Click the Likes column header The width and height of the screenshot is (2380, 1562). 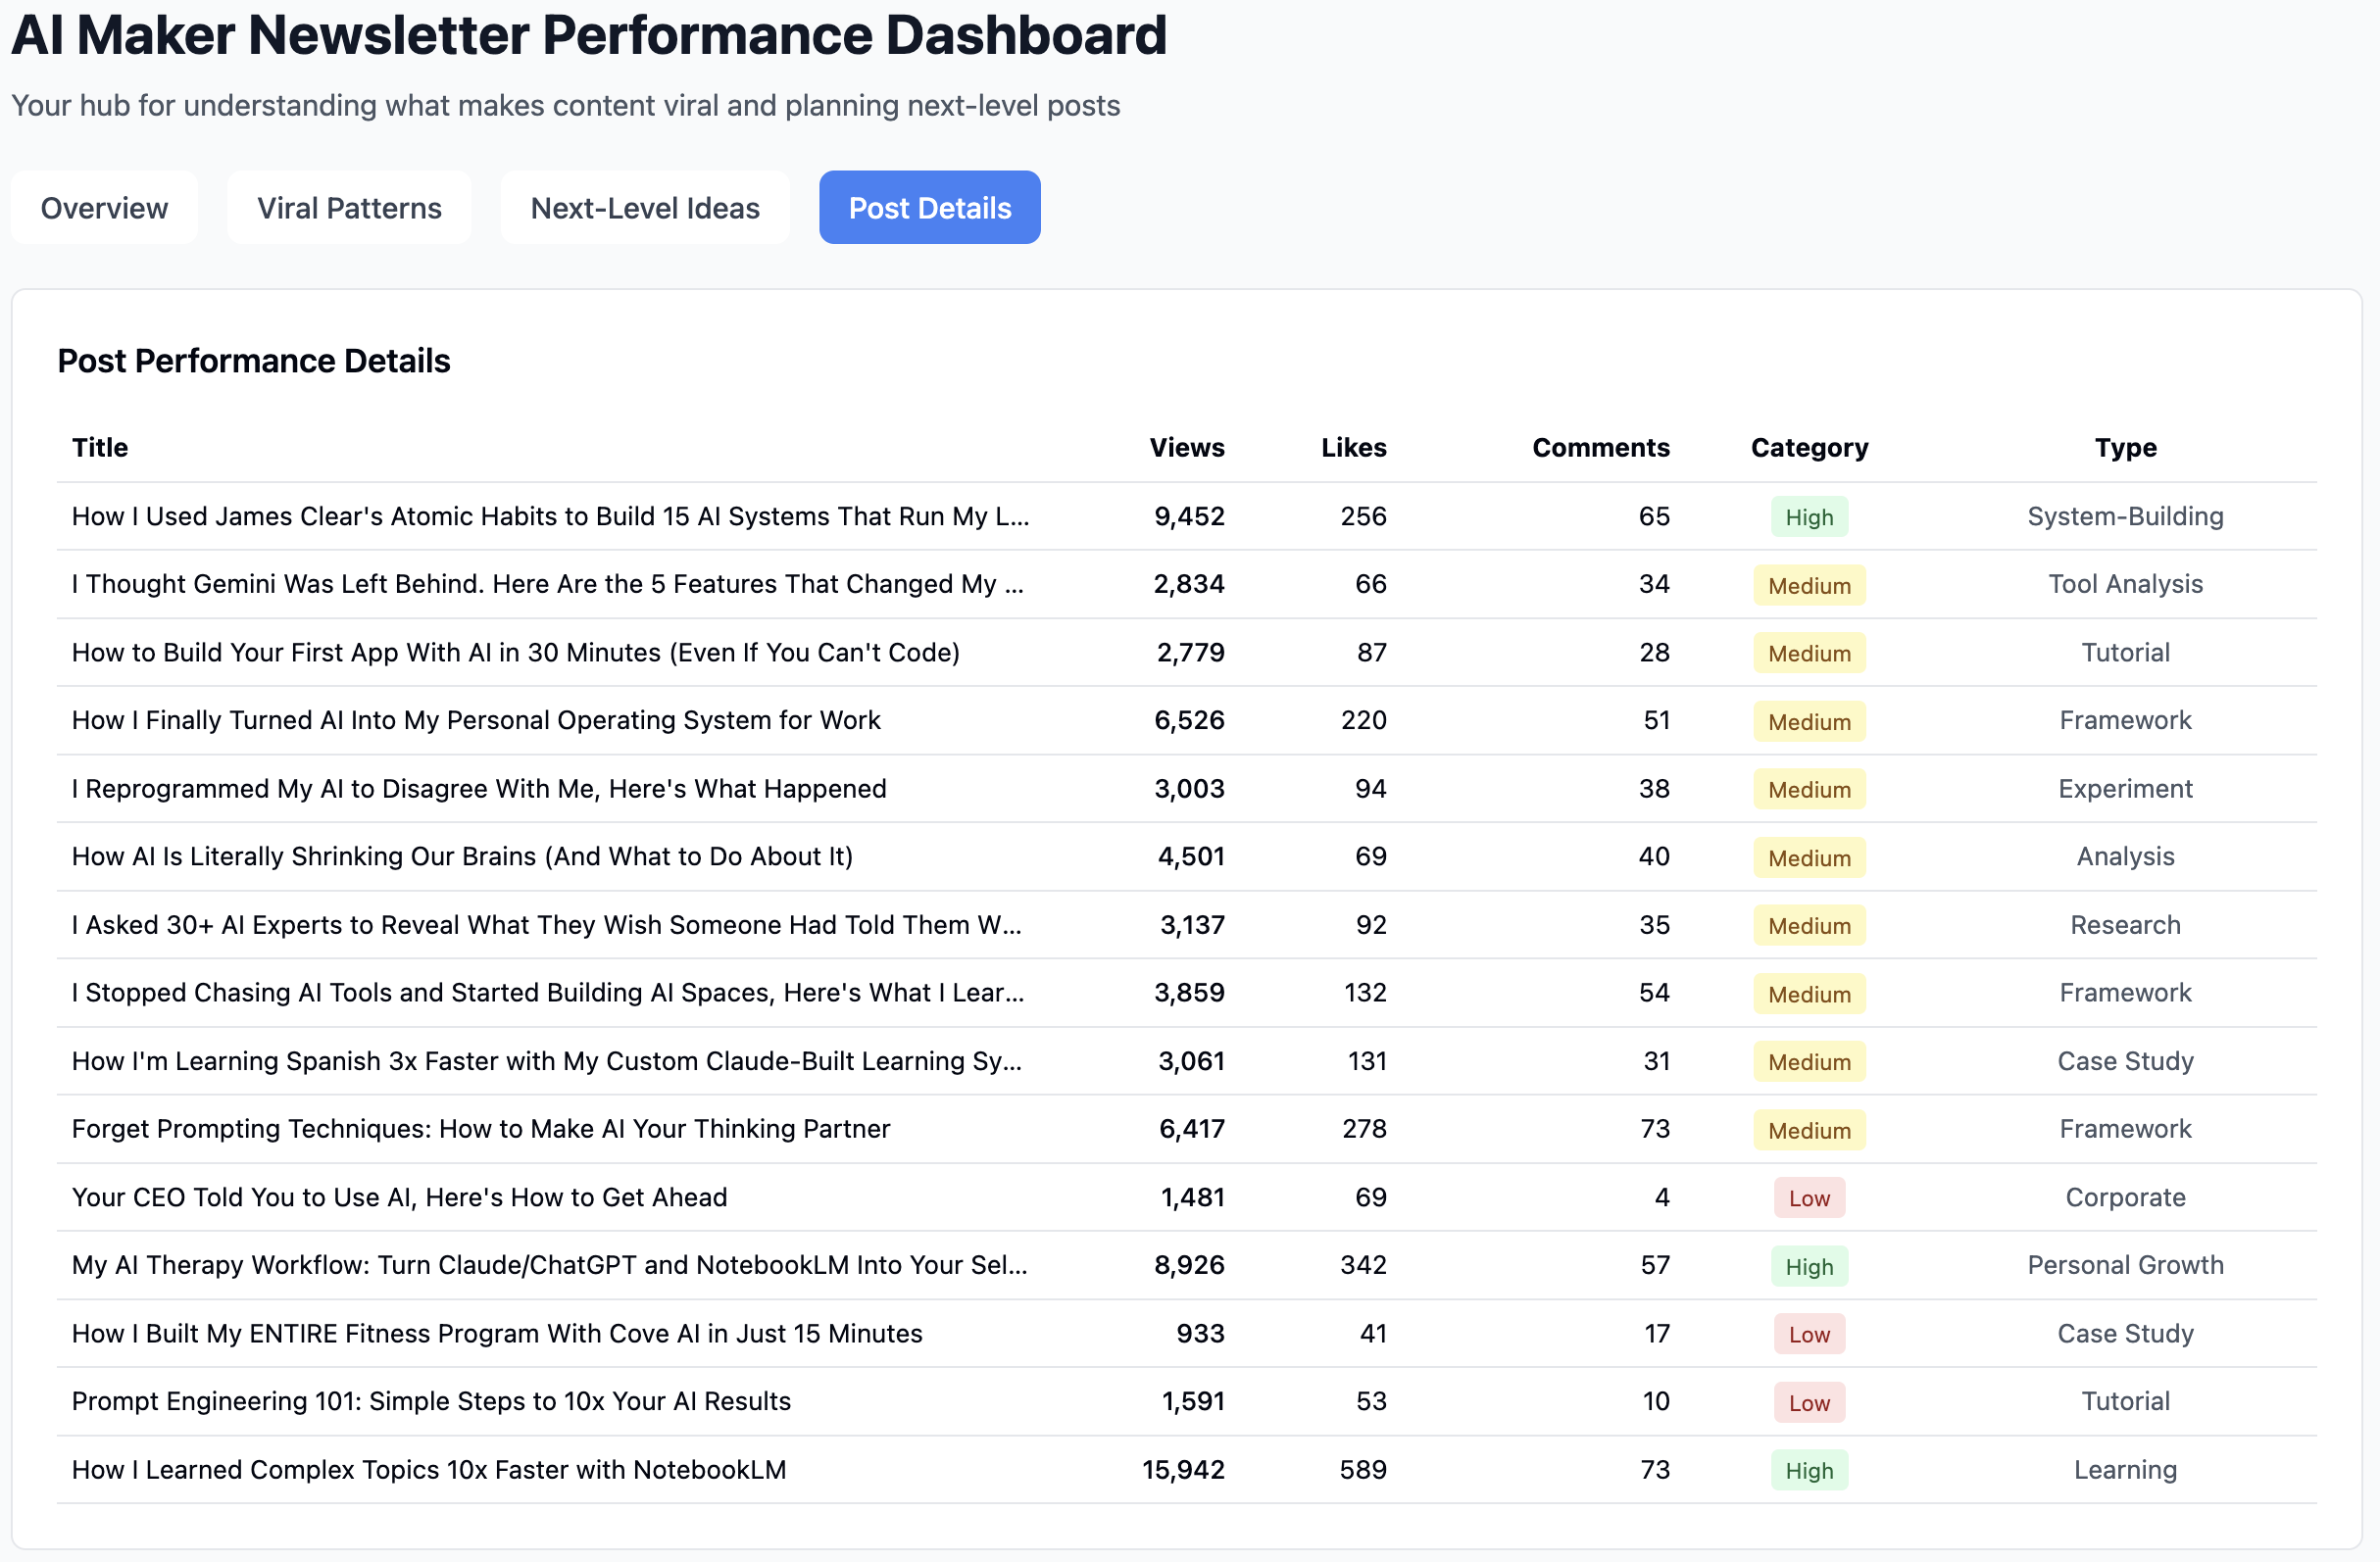click(1353, 447)
